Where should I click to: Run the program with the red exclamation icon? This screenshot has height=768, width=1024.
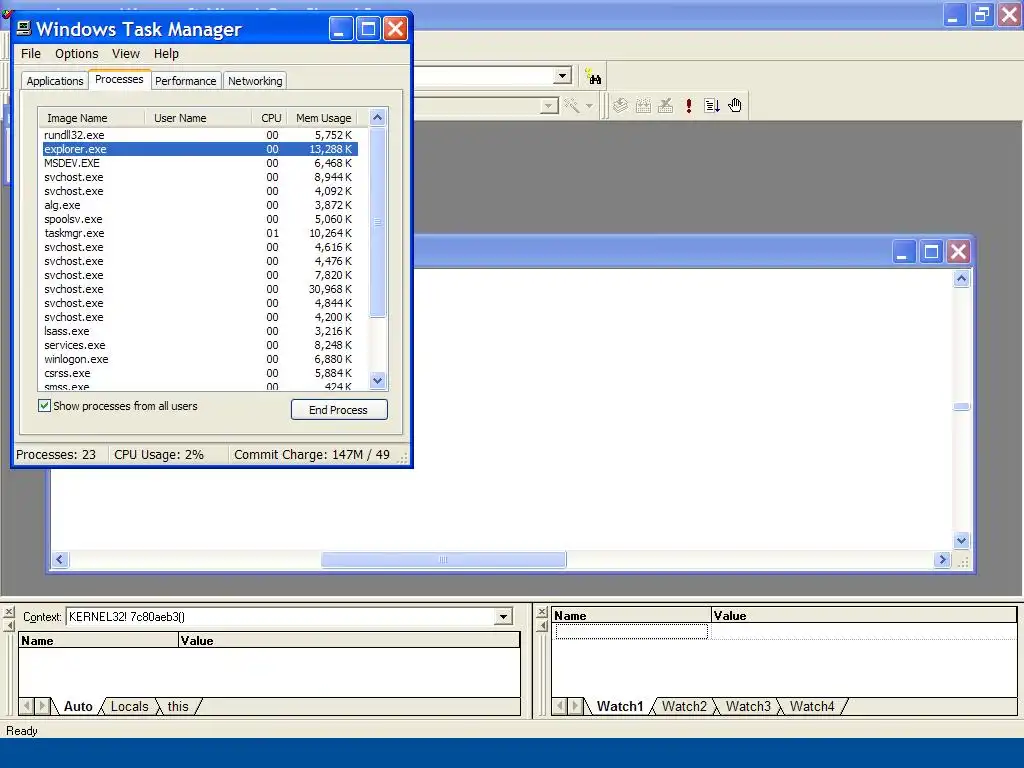tap(688, 106)
